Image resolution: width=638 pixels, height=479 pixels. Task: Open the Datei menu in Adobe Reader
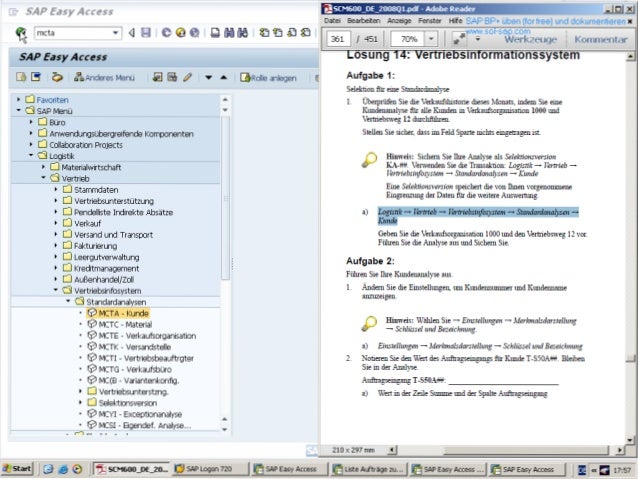coord(332,21)
